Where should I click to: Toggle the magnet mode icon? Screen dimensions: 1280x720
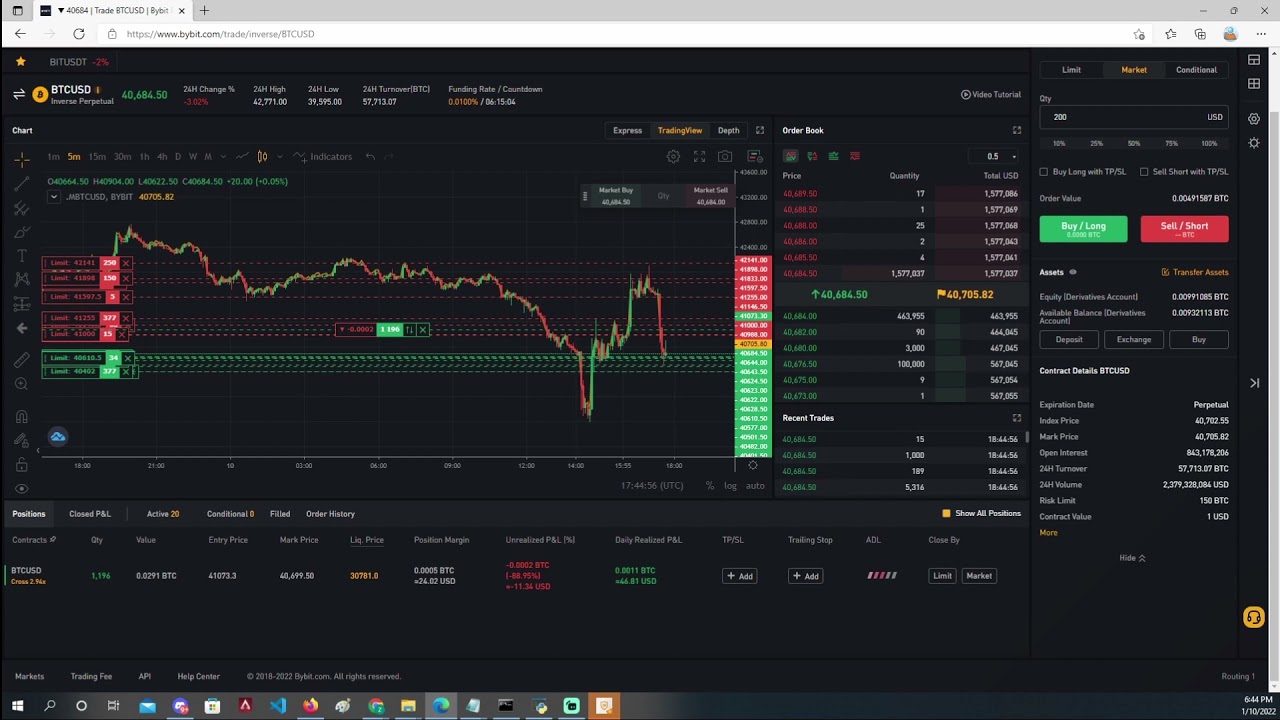(22, 417)
